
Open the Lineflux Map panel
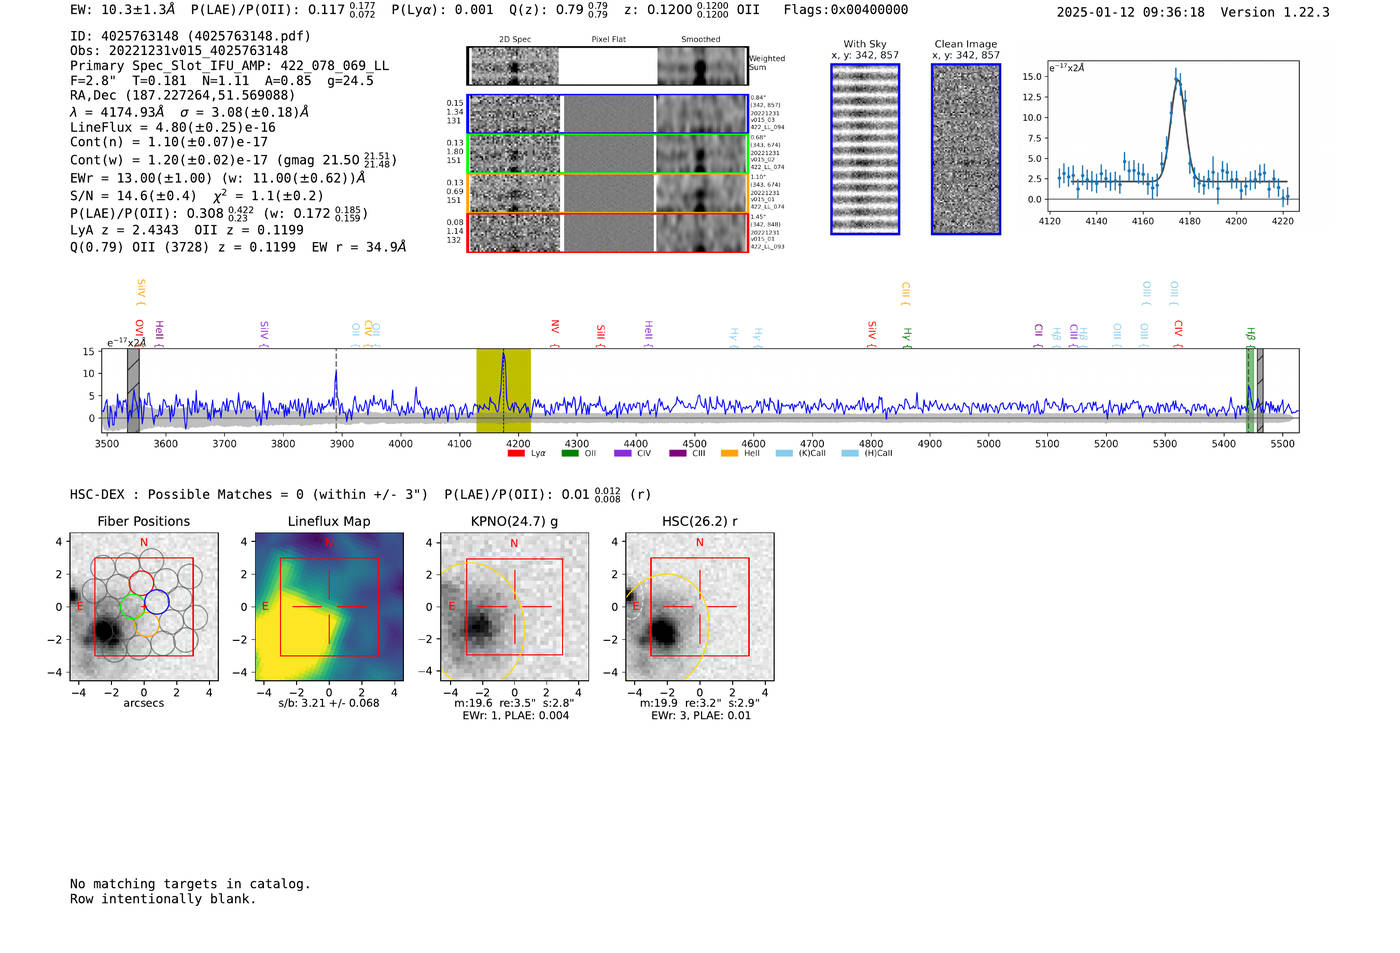pyautogui.click(x=329, y=607)
